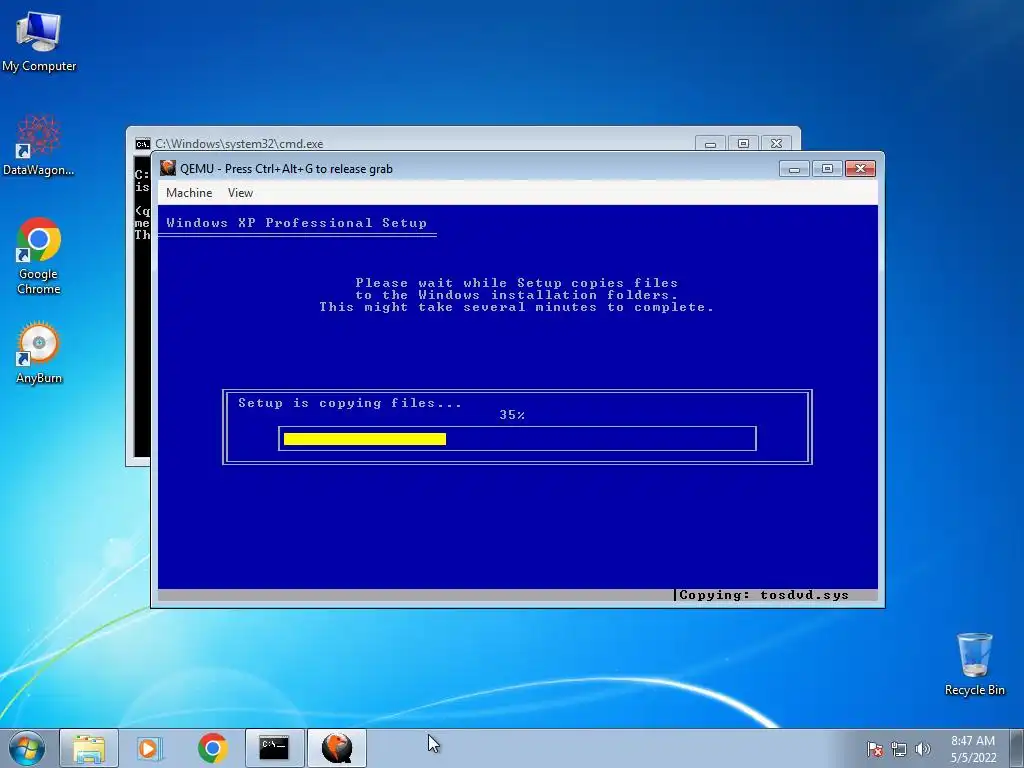
Task: Select the AnyBurn desktop shortcut
Action: [x=39, y=353]
